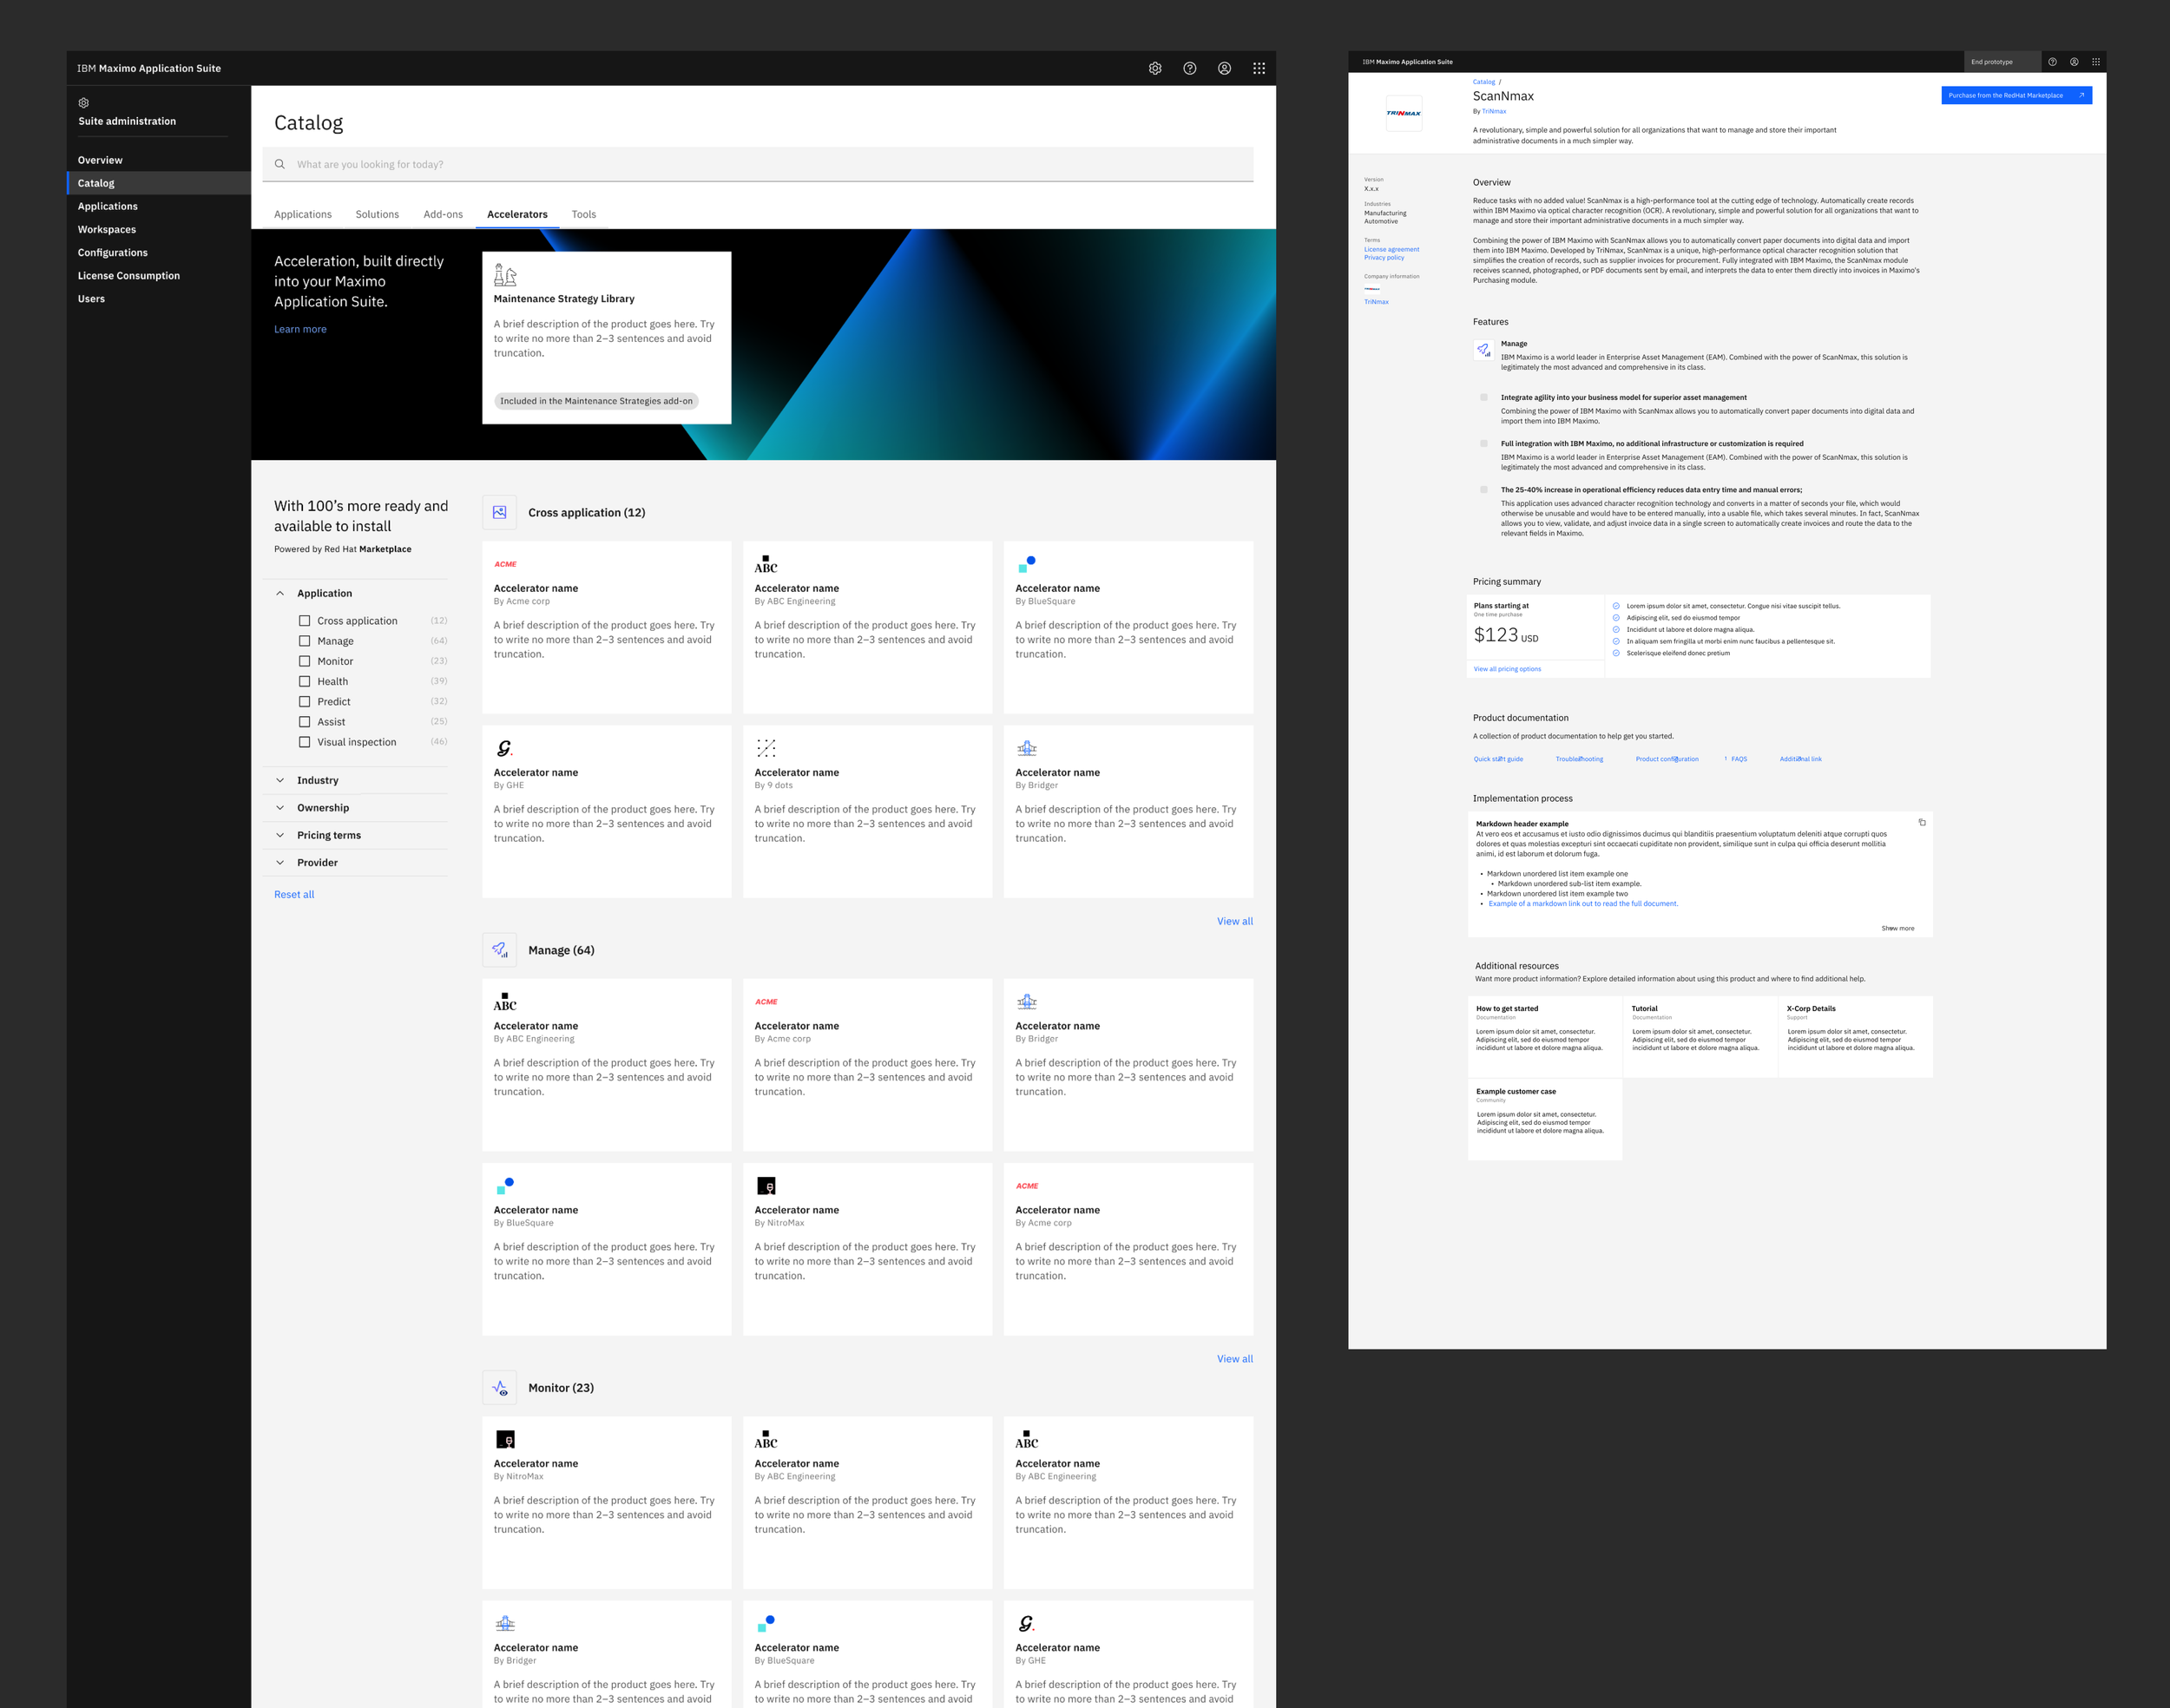Click the search magnifier in the catalog search bar

point(281,164)
